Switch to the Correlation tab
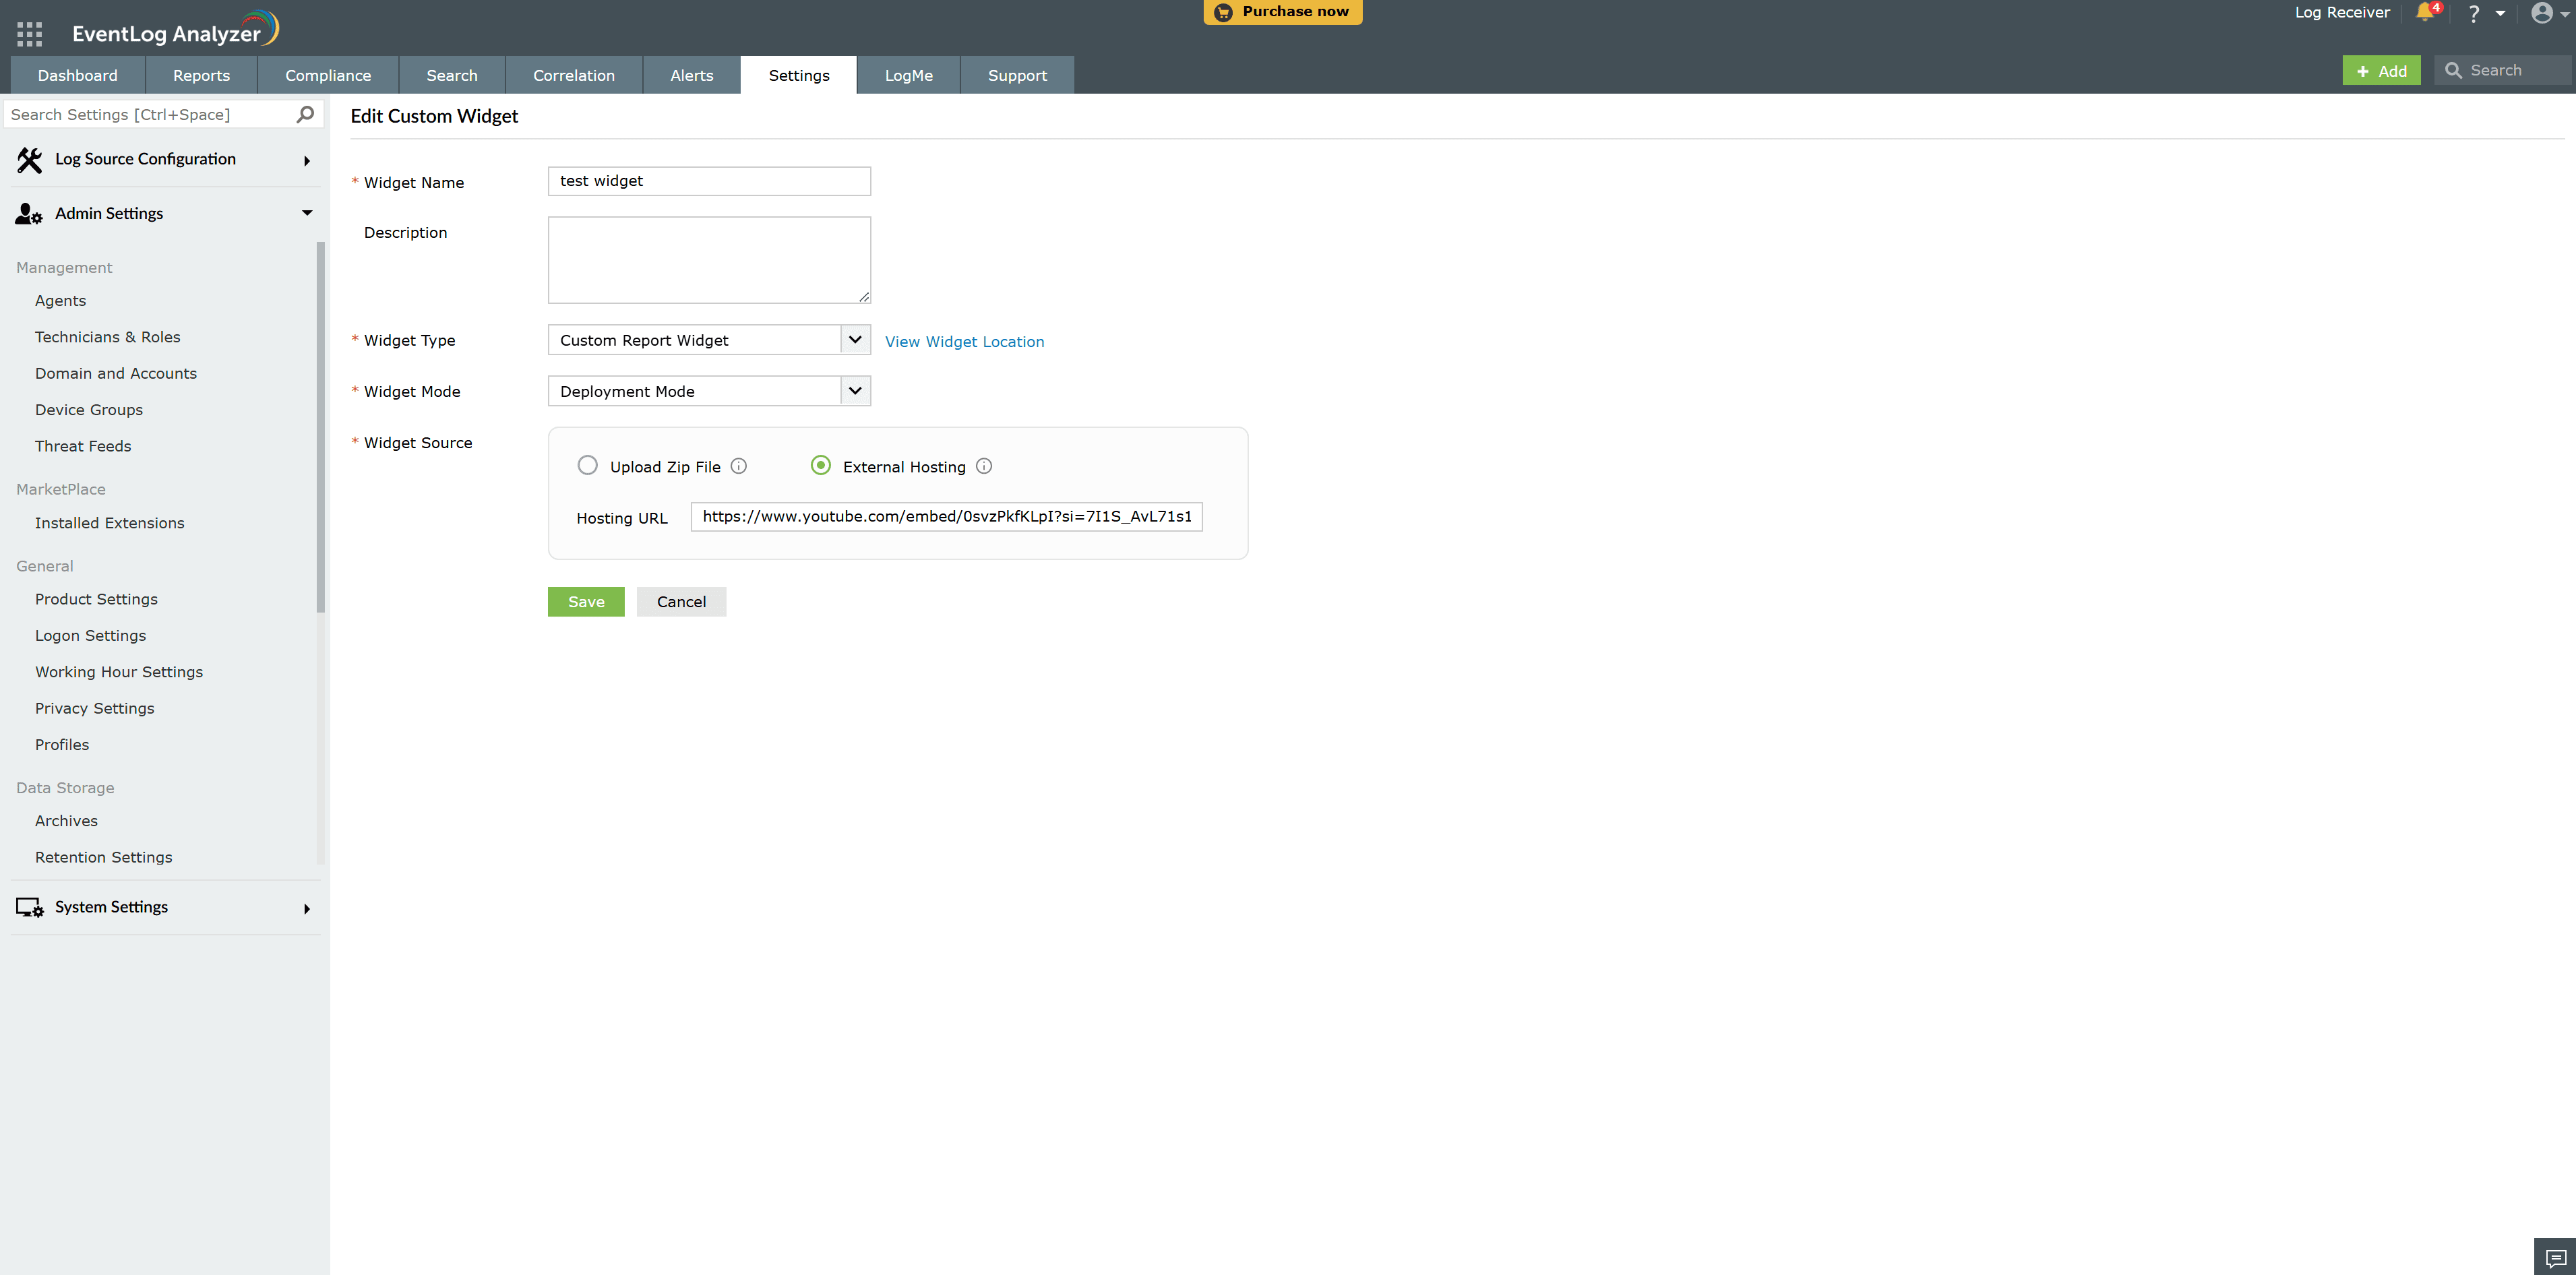 coord(573,74)
